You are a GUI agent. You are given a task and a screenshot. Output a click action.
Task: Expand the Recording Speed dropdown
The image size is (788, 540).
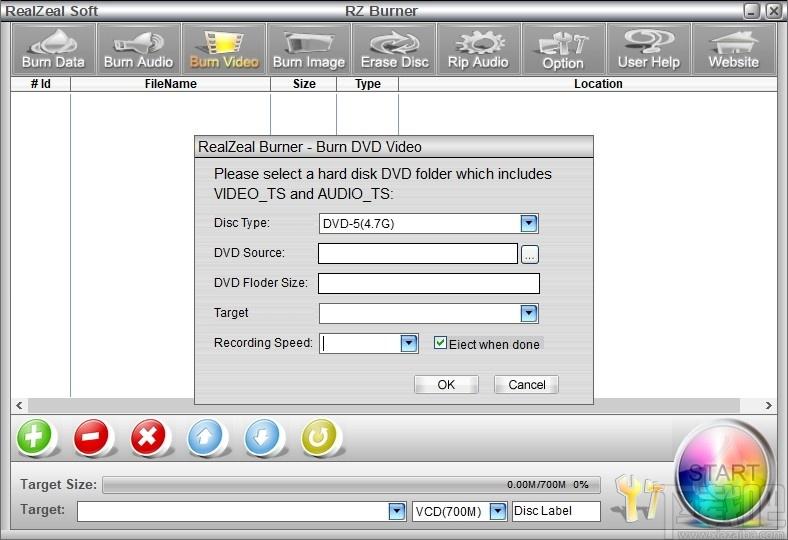click(x=409, y=344)
